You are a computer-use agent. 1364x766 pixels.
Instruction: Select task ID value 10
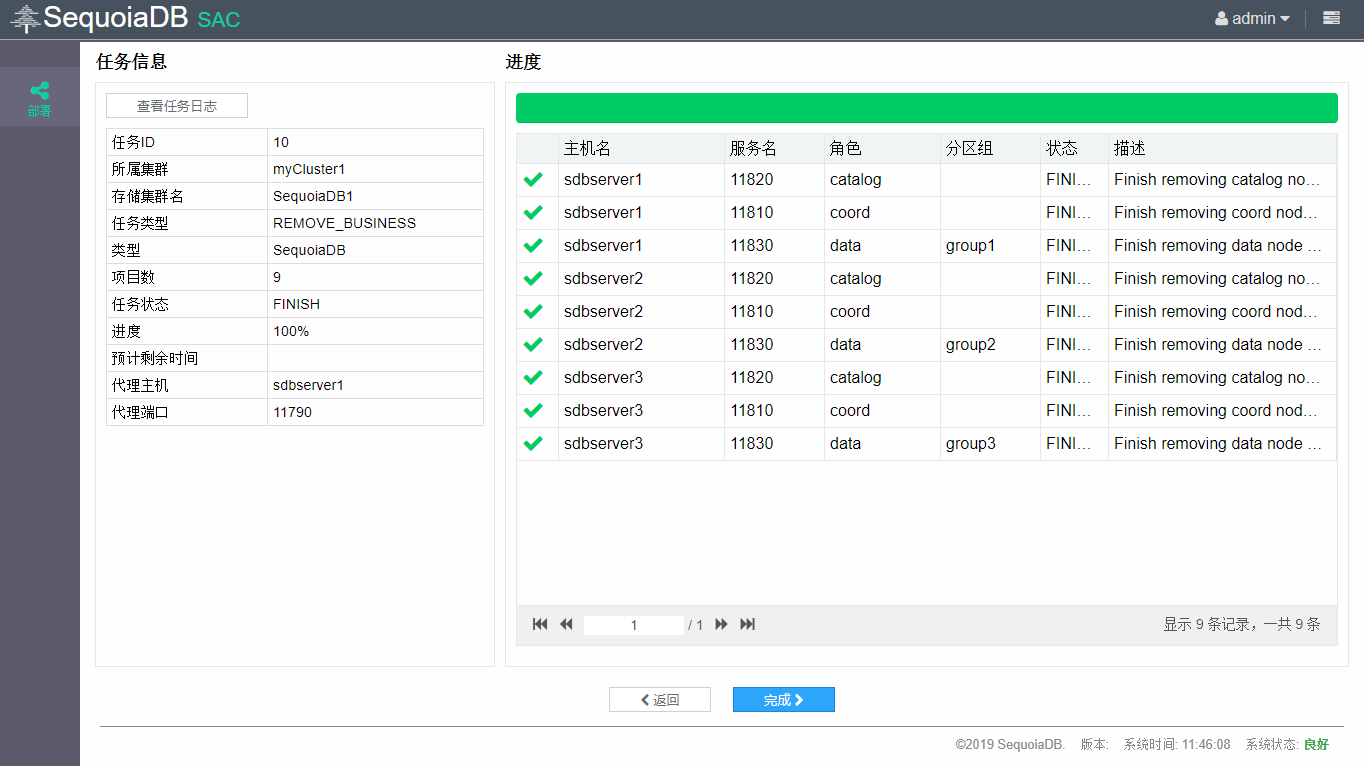(281, 142)
